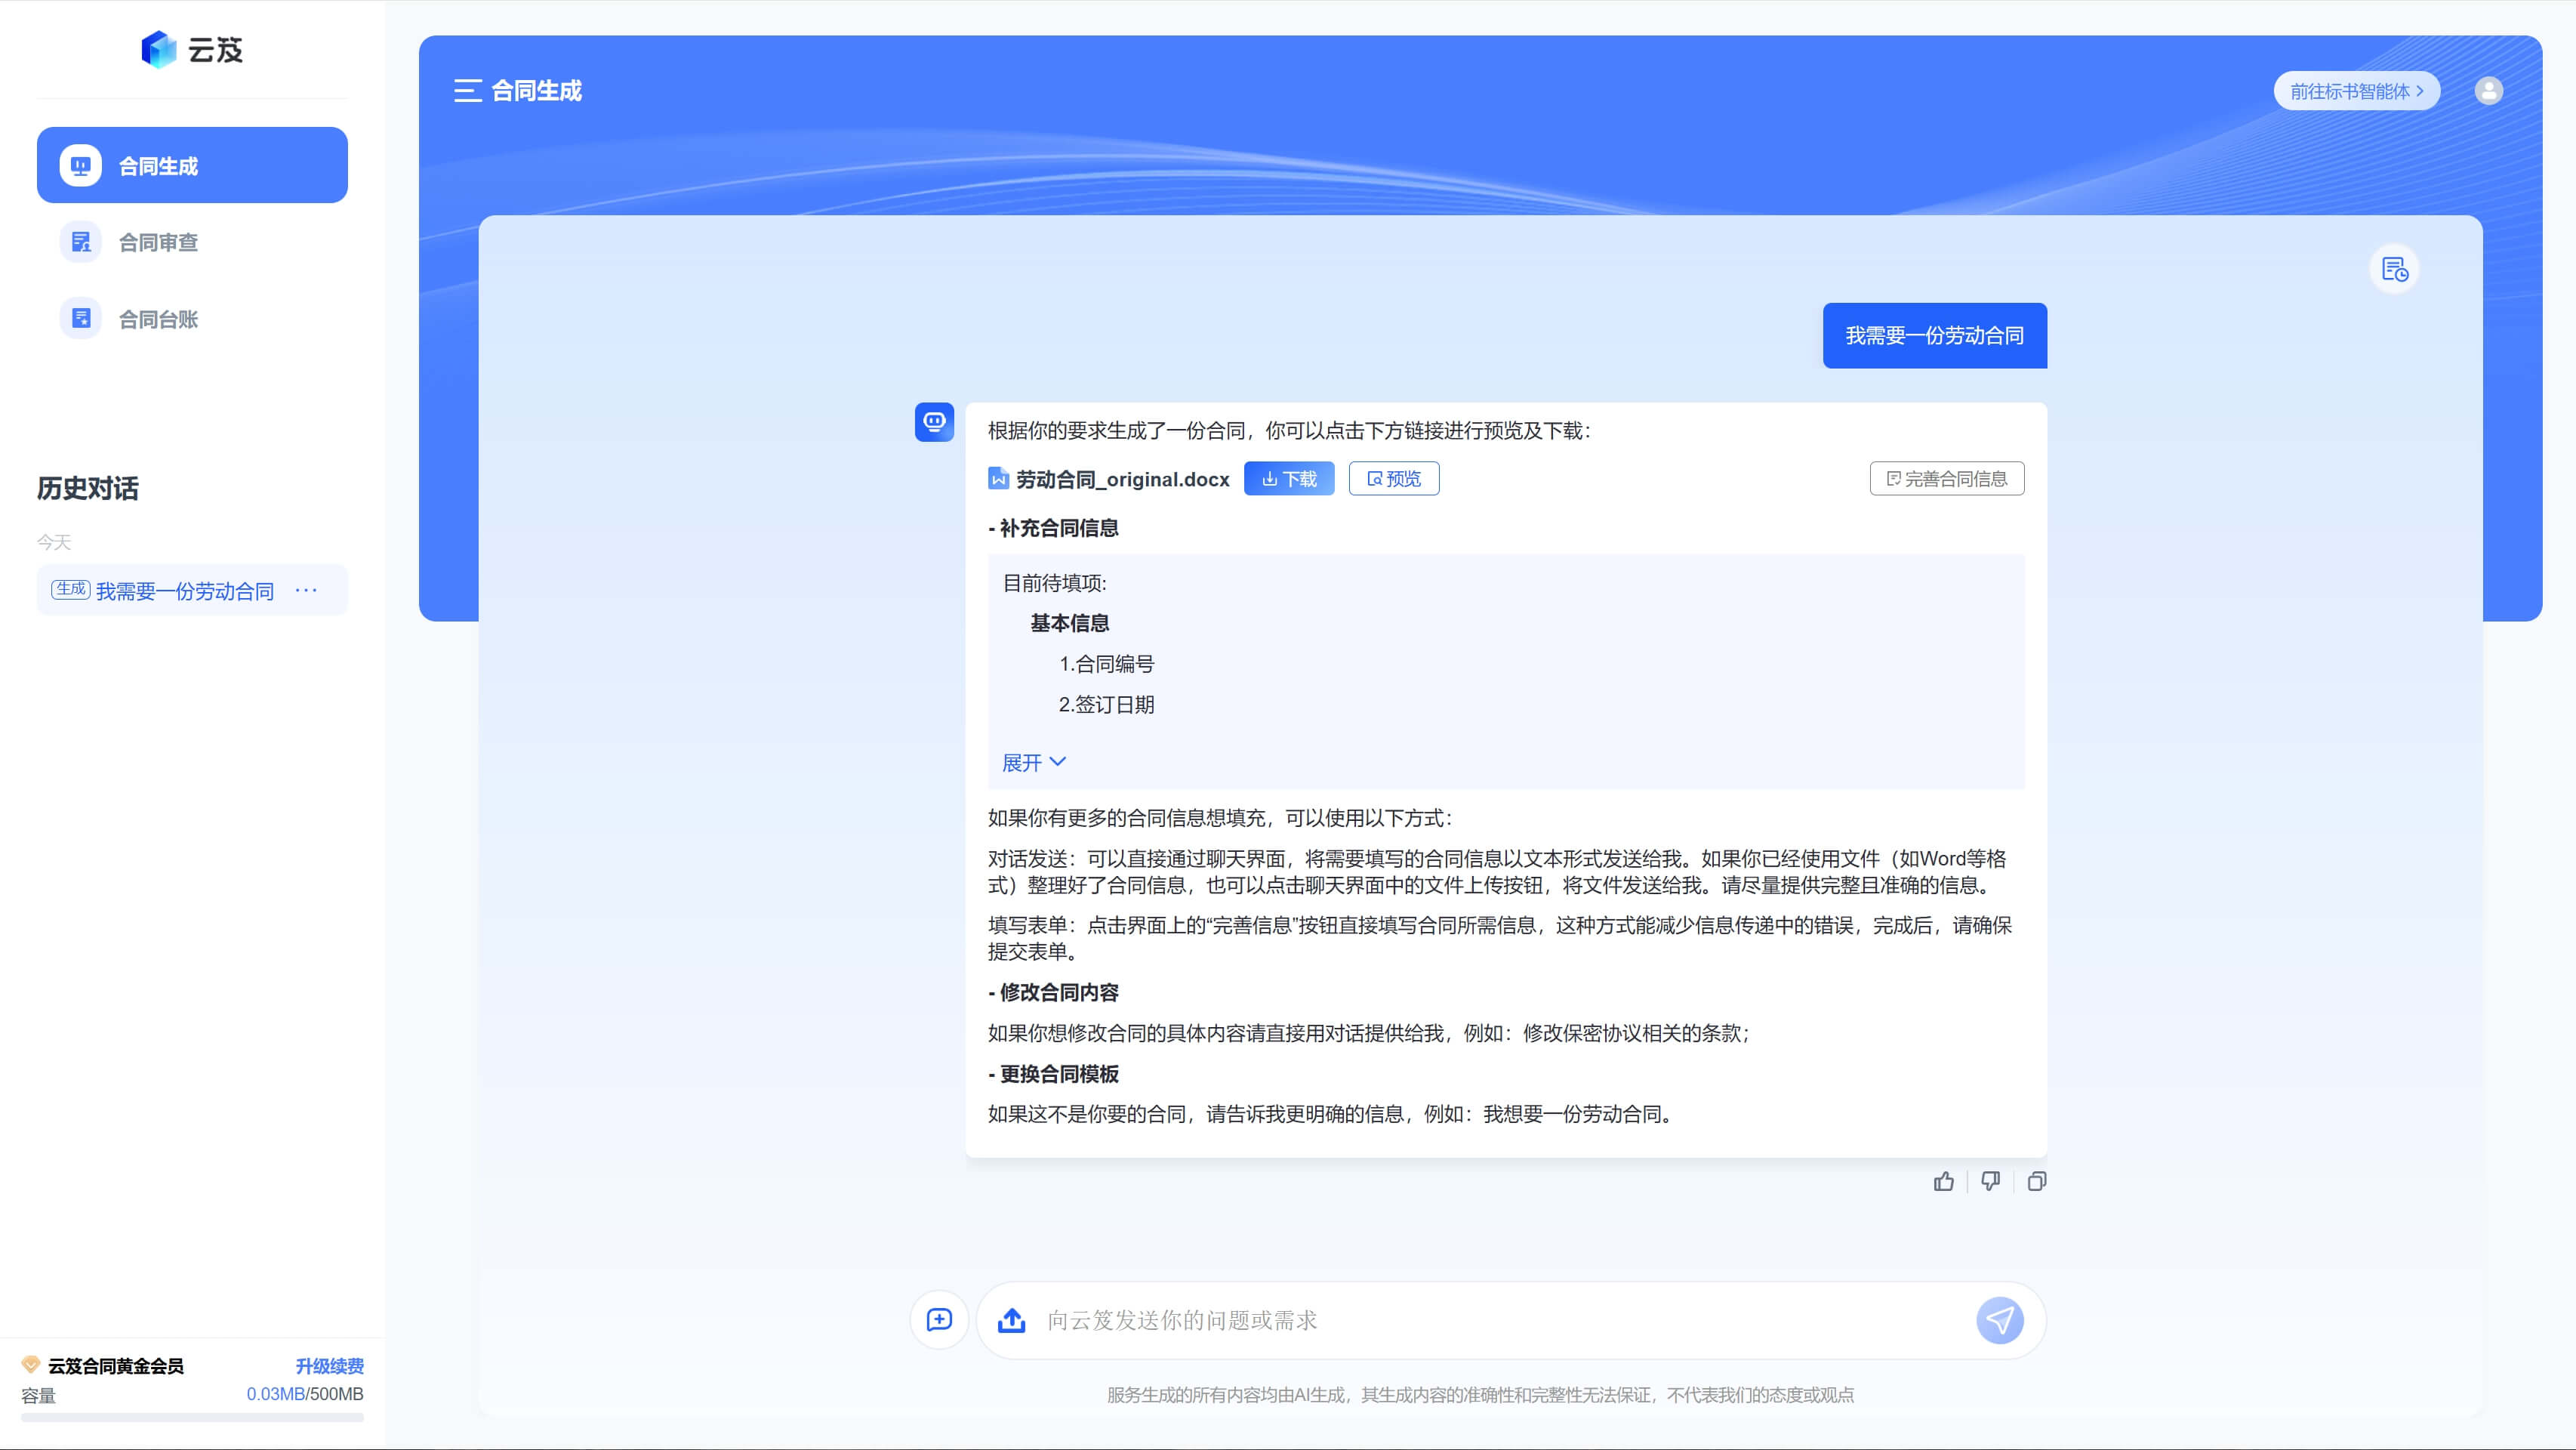
Task: Click the 升级续费 upgrade link
Action: 329,1366
